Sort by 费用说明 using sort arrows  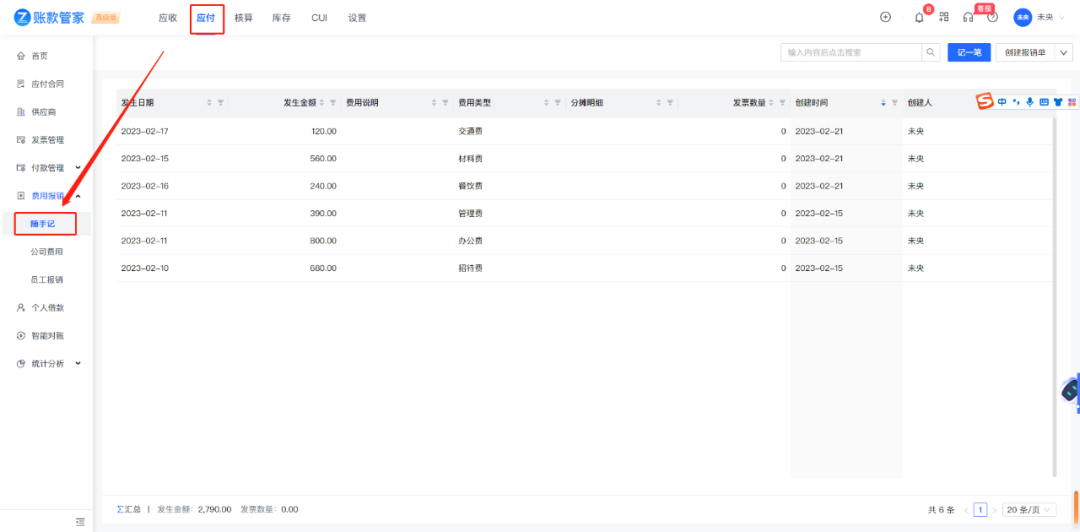click(x=434, y=103)
